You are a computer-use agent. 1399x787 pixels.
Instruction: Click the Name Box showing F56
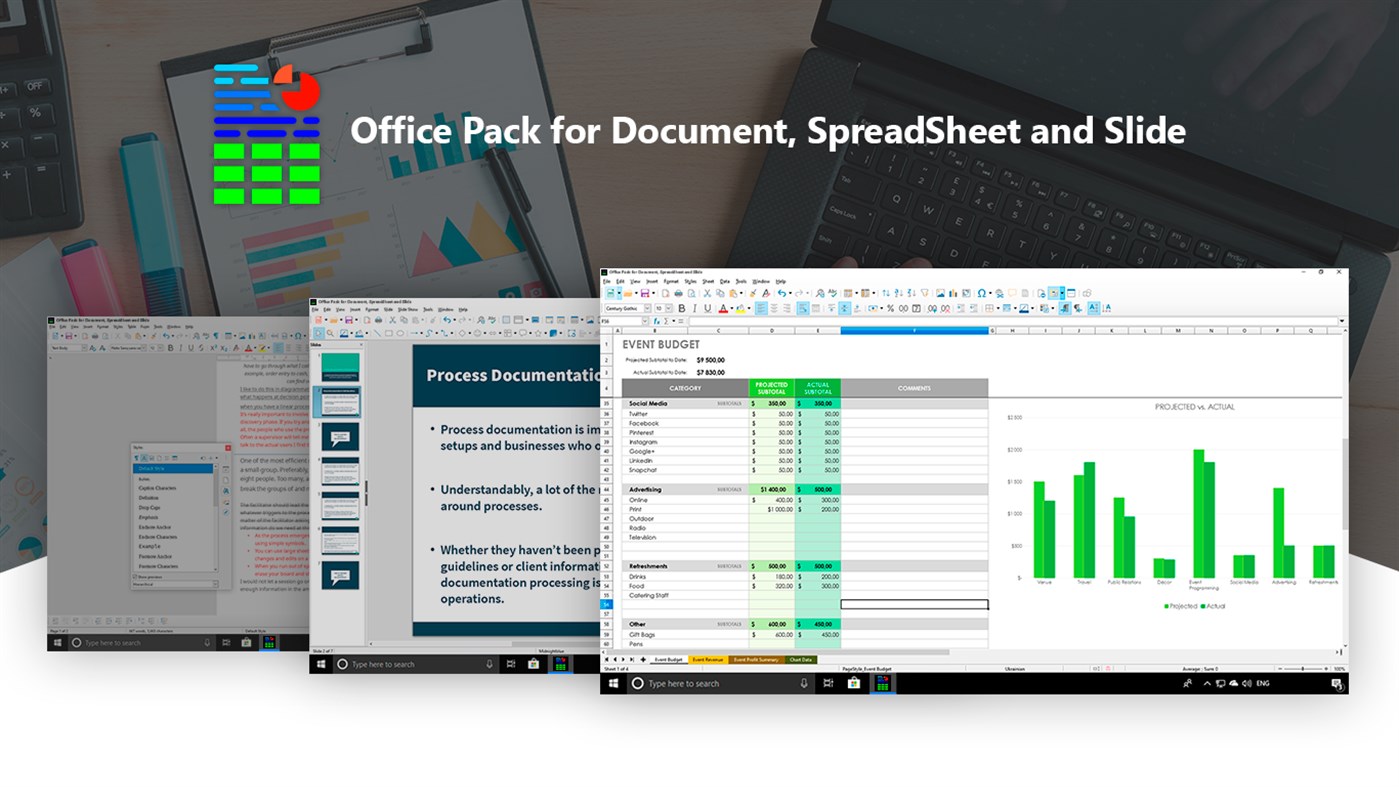[x=620, y=321]
